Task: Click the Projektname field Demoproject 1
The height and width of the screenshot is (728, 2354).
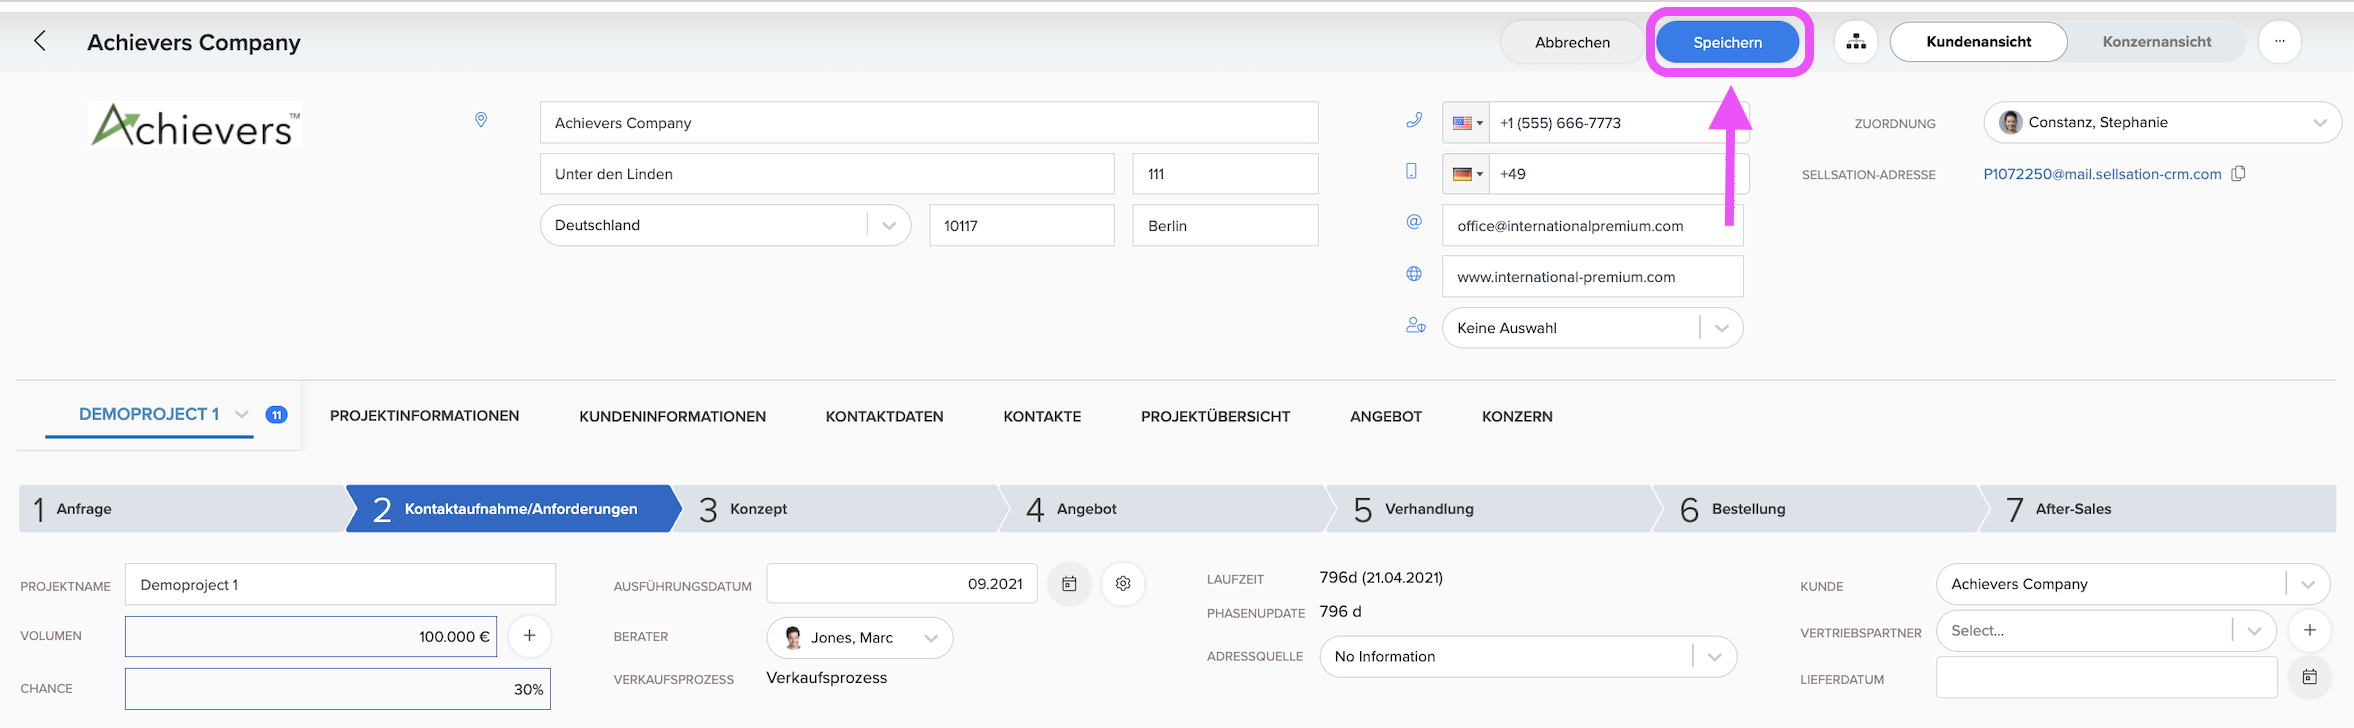Action: click(340, 584)
